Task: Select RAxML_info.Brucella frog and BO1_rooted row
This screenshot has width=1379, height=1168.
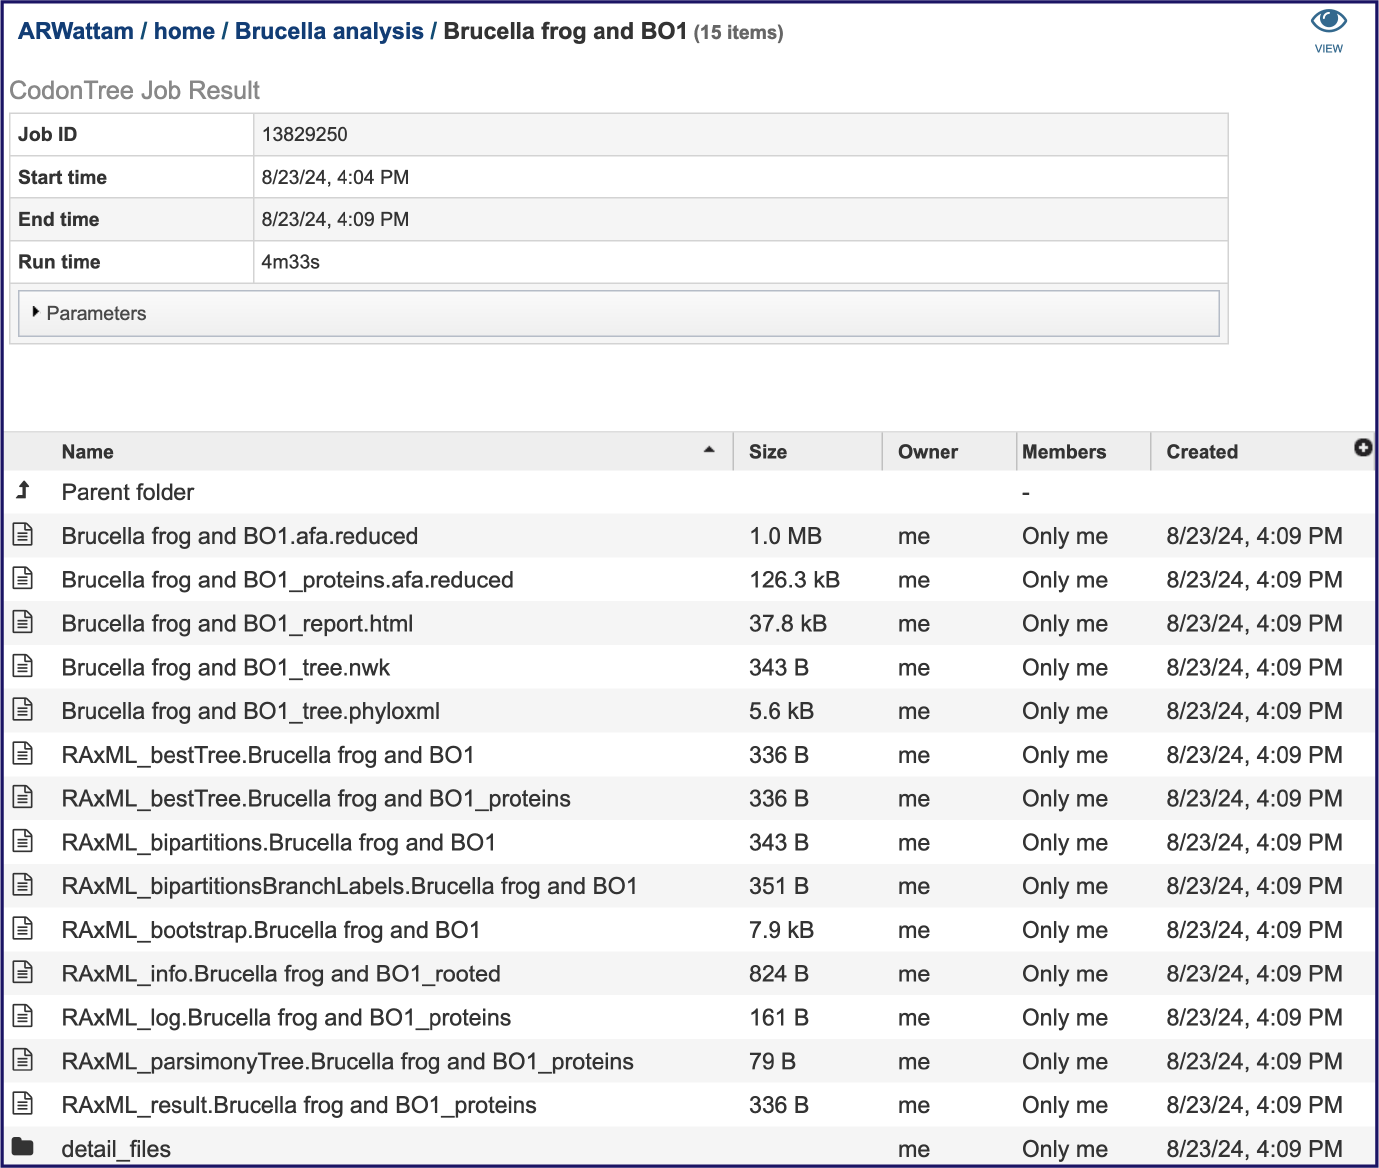Action: click(x=689, y=973)
